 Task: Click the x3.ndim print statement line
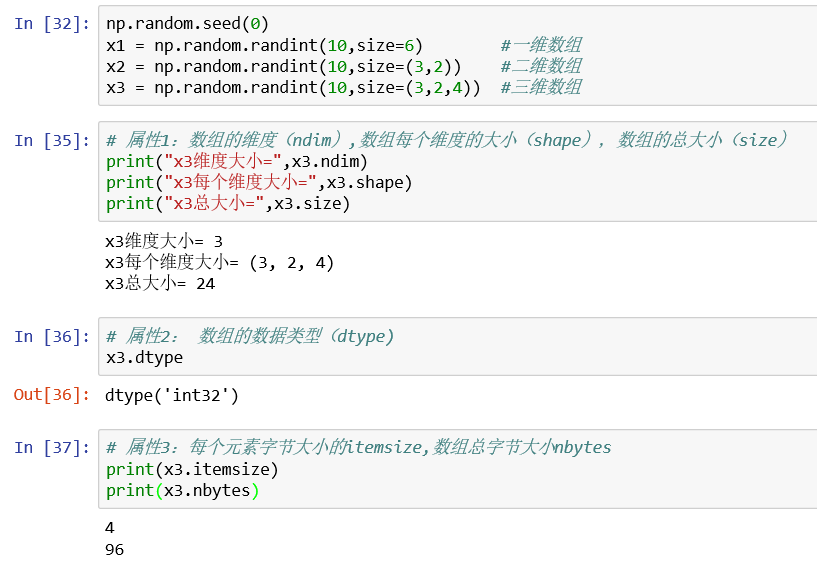(237, 161)
